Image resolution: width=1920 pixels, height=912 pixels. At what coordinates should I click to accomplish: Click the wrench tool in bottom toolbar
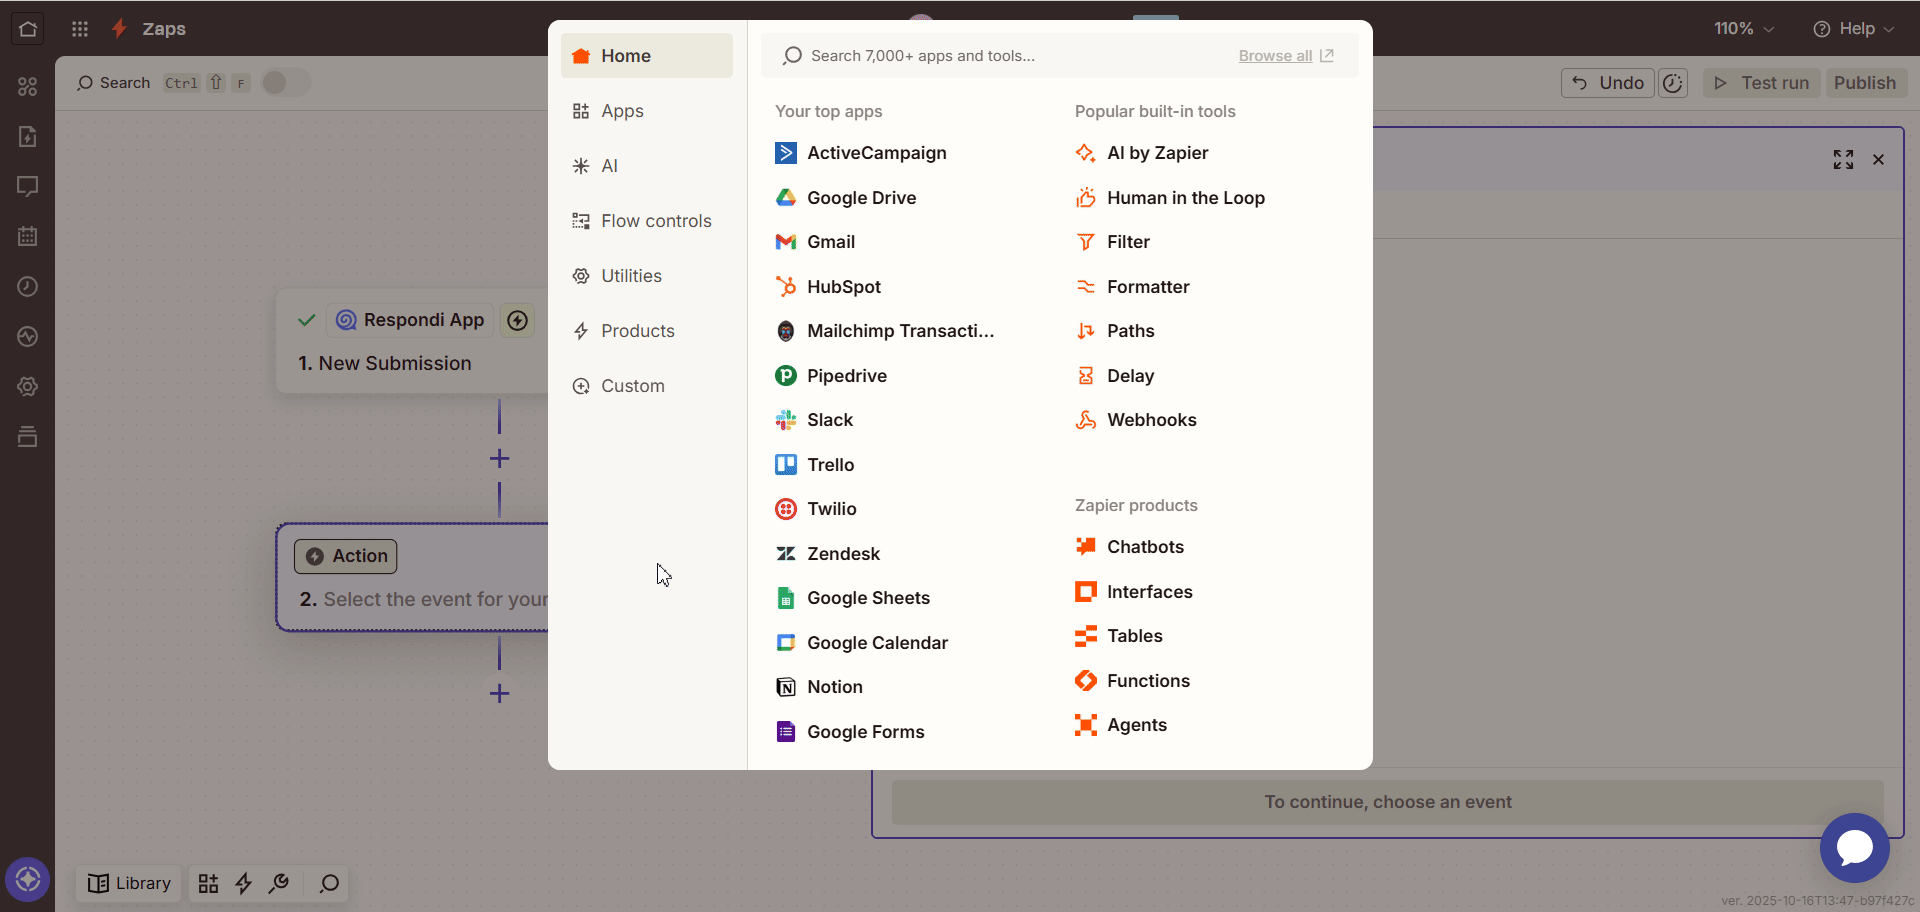point(280,884)
